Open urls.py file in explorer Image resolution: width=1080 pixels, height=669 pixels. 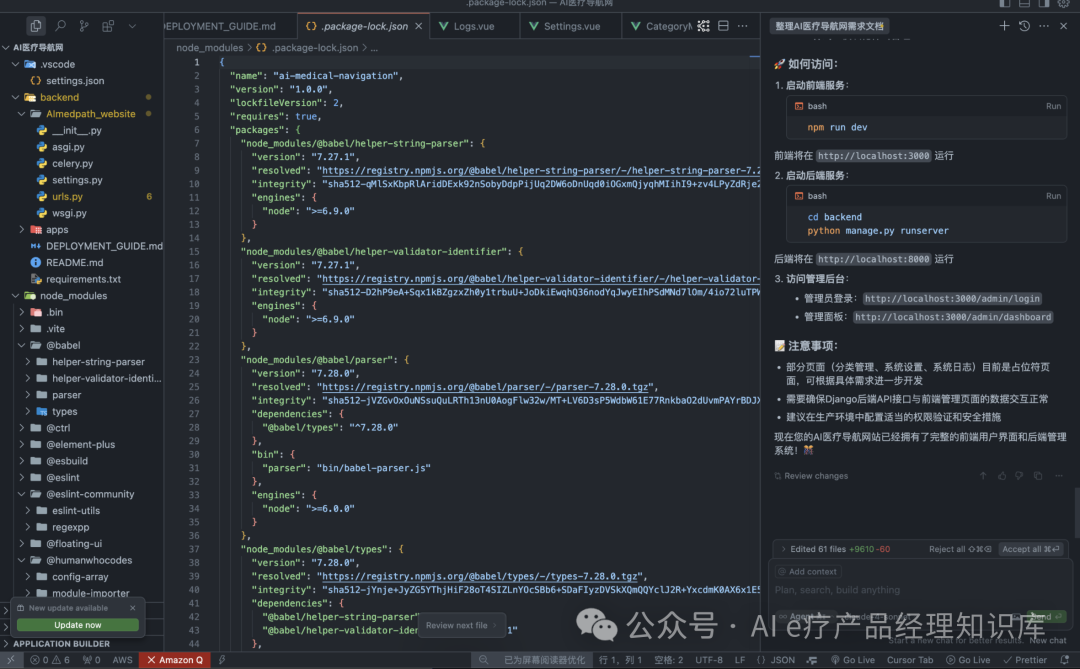click(x=67, y=196)
